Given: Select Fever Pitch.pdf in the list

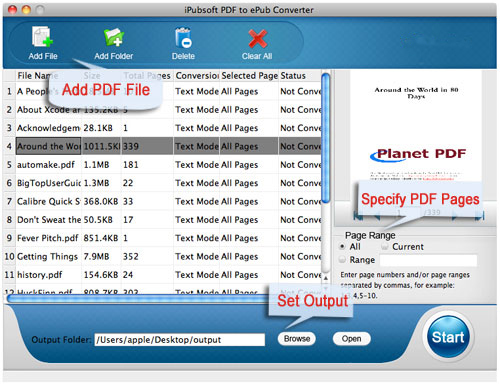Looking at the screenshot, I should point(162,238).
